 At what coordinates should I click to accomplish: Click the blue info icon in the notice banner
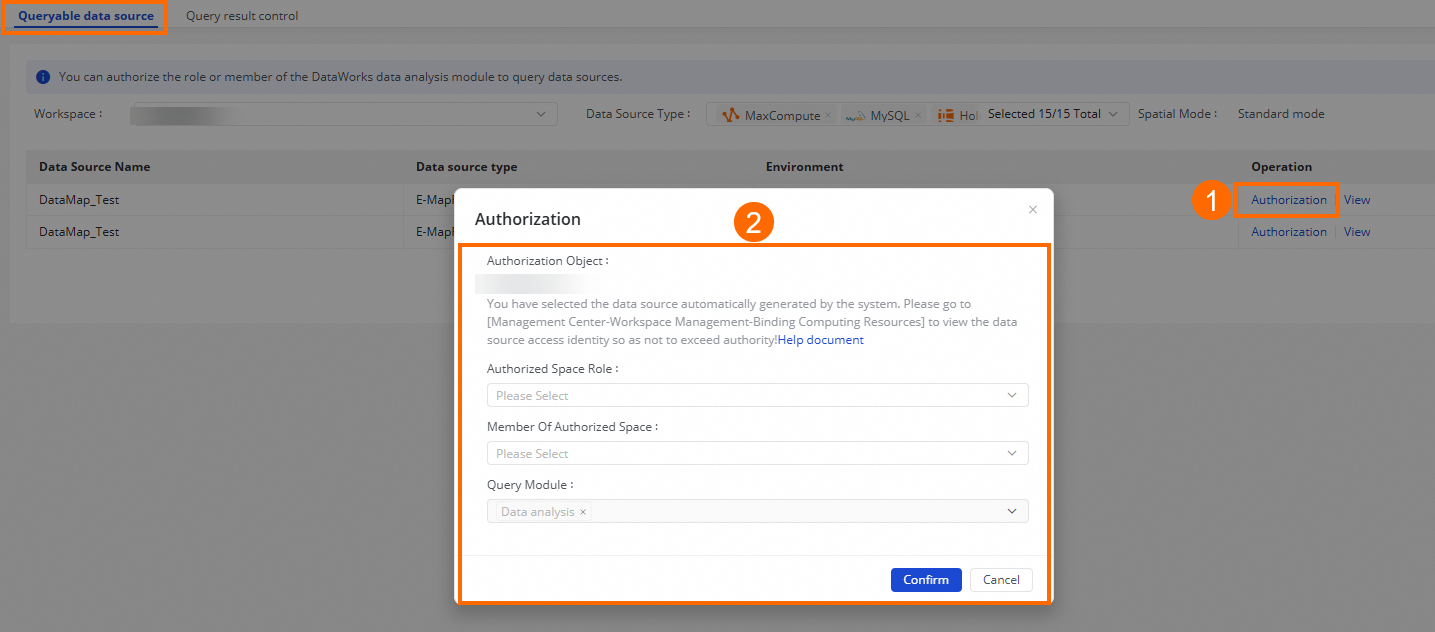[x=43, y=77]
